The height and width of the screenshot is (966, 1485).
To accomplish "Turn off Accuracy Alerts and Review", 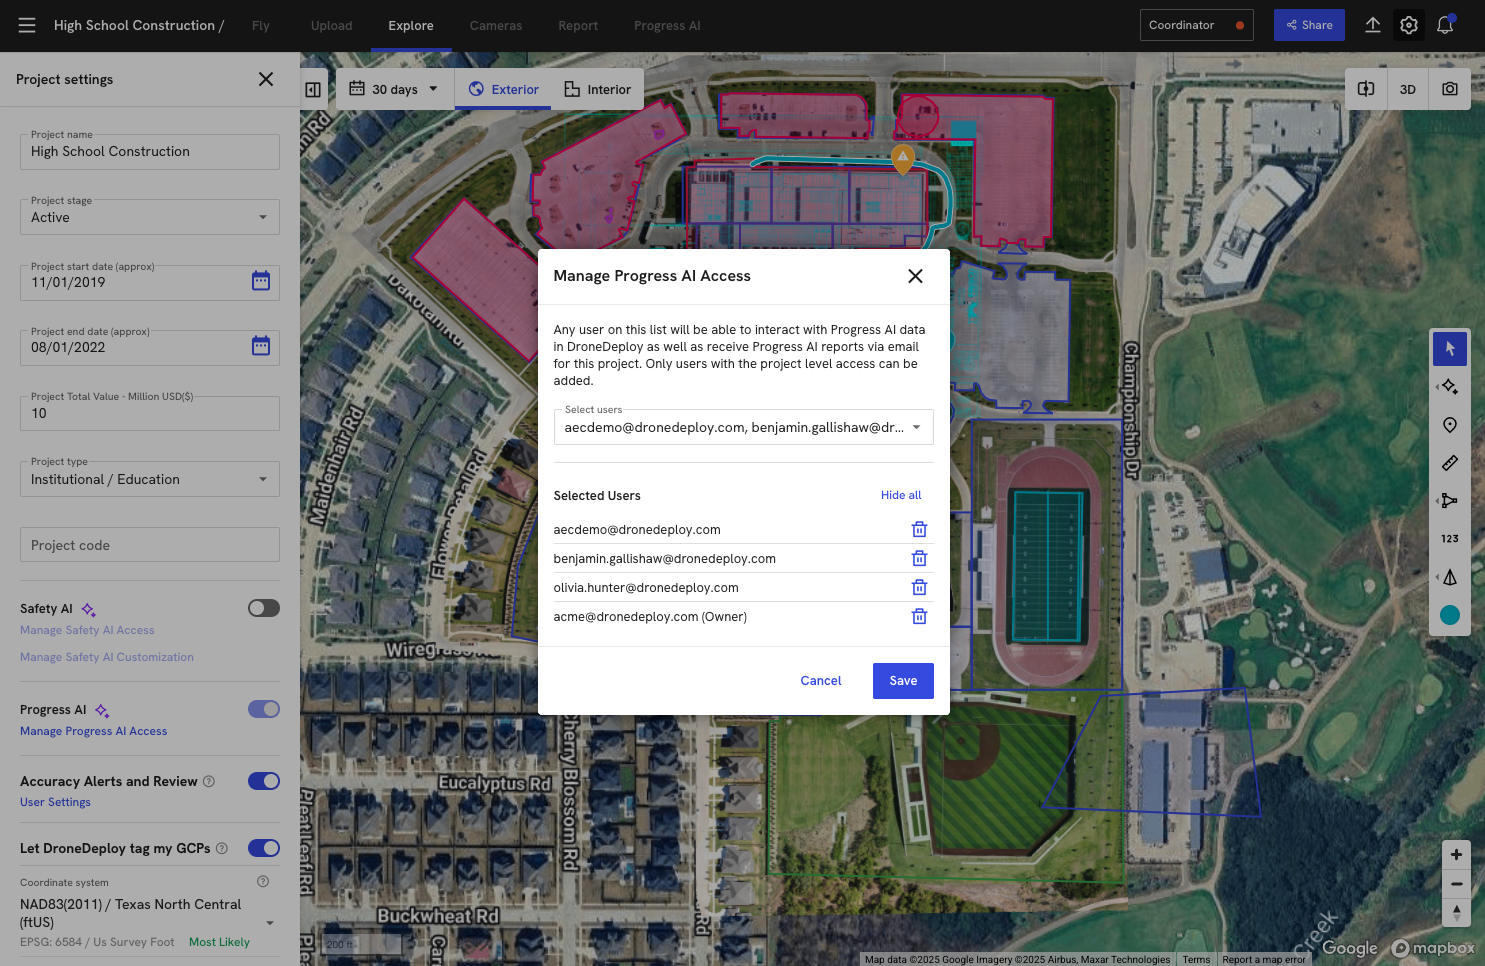I will click(x=263, y=781).
